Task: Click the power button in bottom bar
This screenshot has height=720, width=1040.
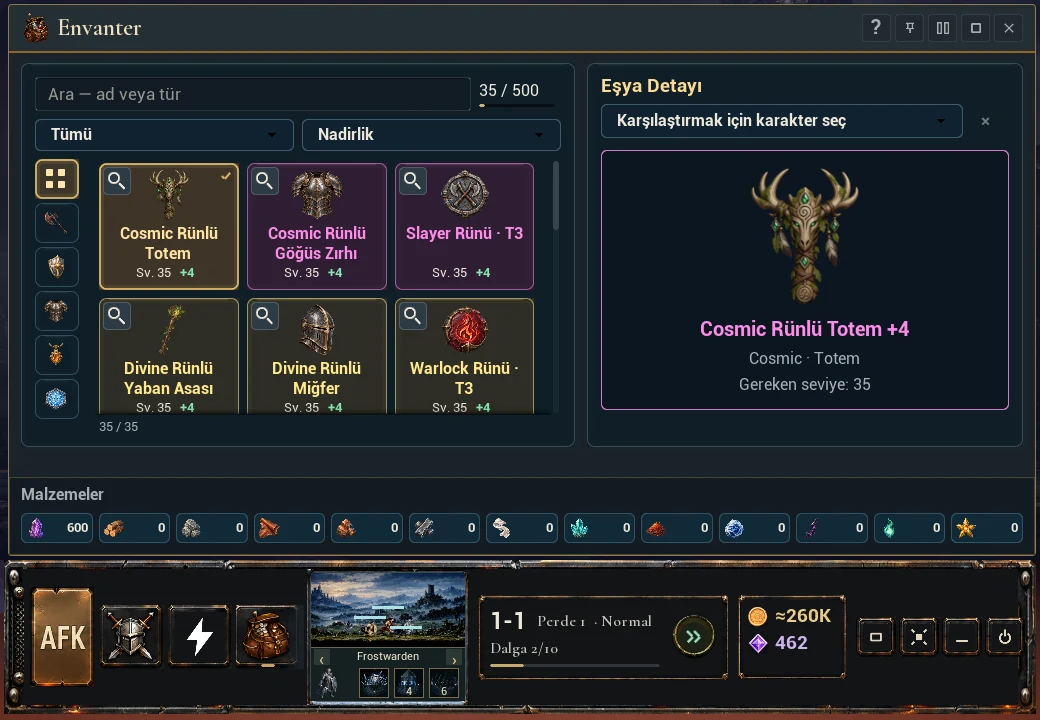Action: 1005,637
